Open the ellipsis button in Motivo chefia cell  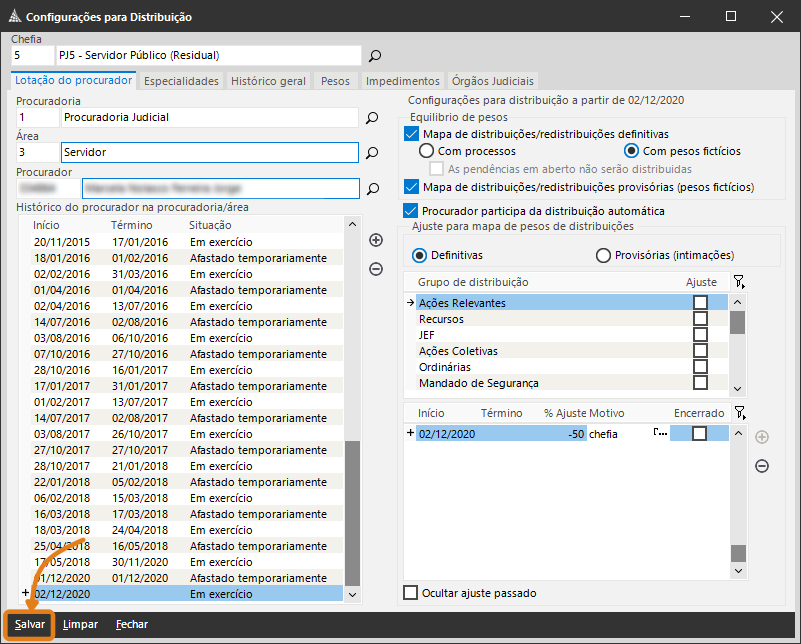click(x=660, y=433)
